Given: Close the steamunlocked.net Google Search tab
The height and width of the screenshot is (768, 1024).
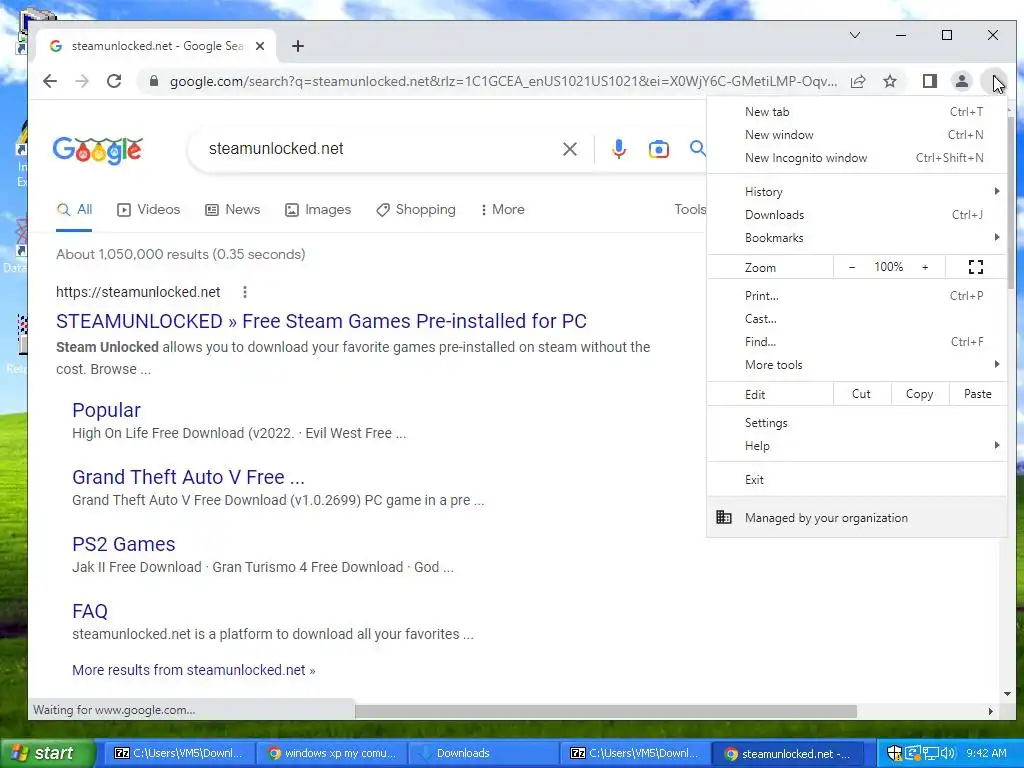Looking at the screenshot, I should point(260,46).
